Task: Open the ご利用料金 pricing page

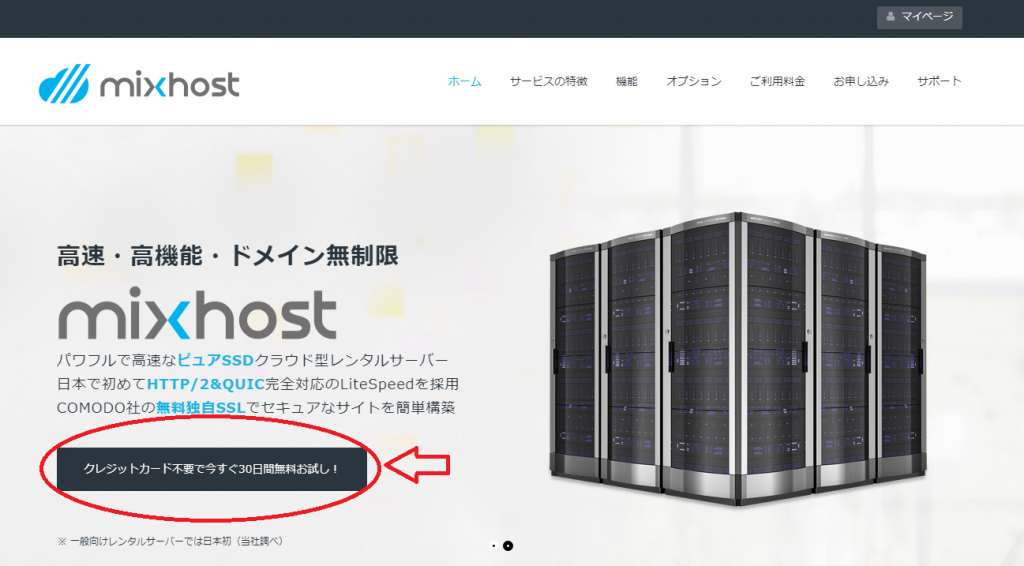Action: 777,82
